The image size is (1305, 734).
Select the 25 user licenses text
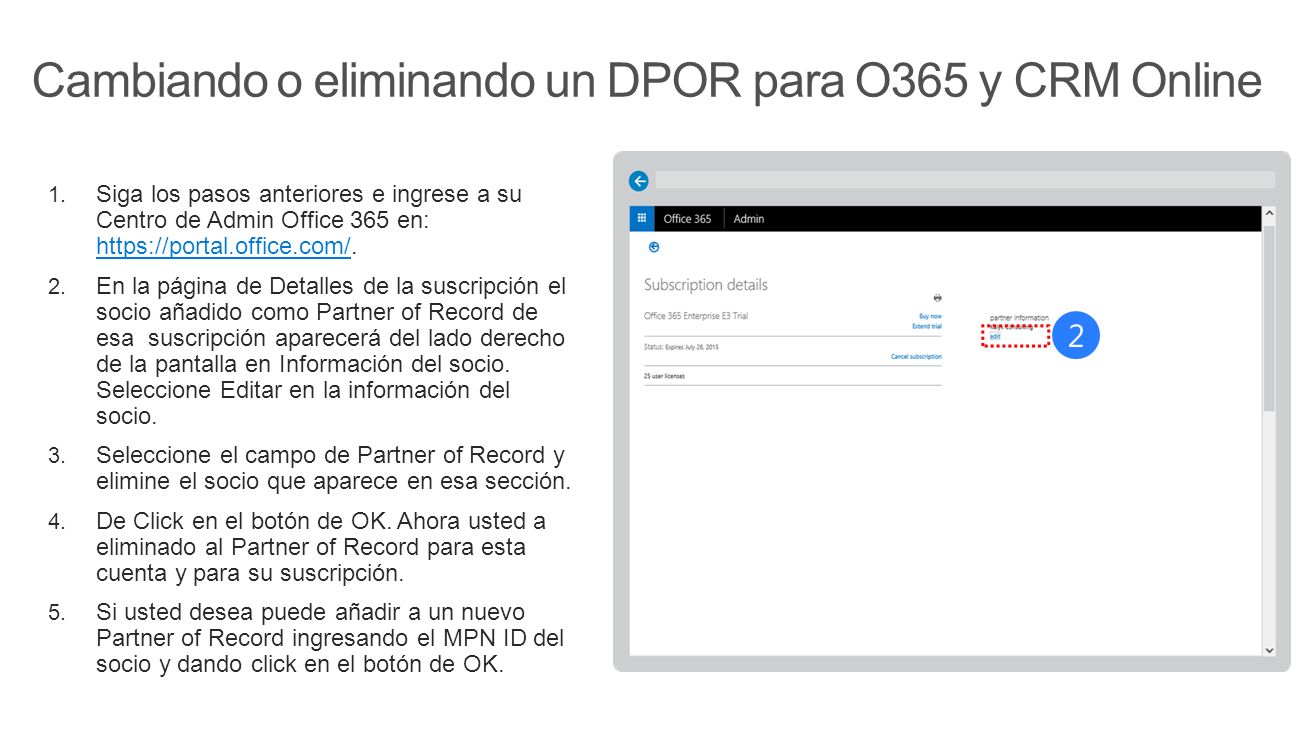click(664, 376)
